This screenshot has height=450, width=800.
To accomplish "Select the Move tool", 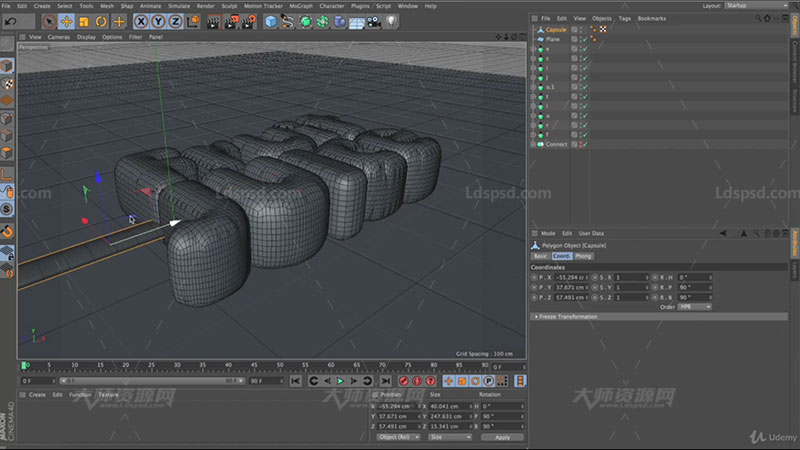I will point(66,21).
